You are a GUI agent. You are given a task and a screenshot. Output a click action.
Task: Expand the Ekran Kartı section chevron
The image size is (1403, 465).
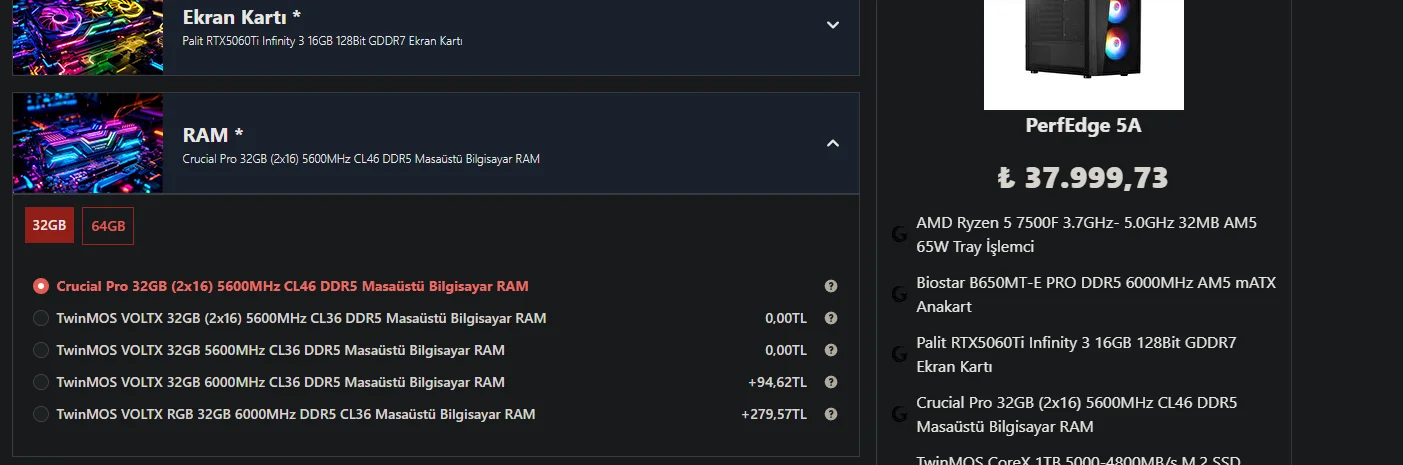coord(833,25)
